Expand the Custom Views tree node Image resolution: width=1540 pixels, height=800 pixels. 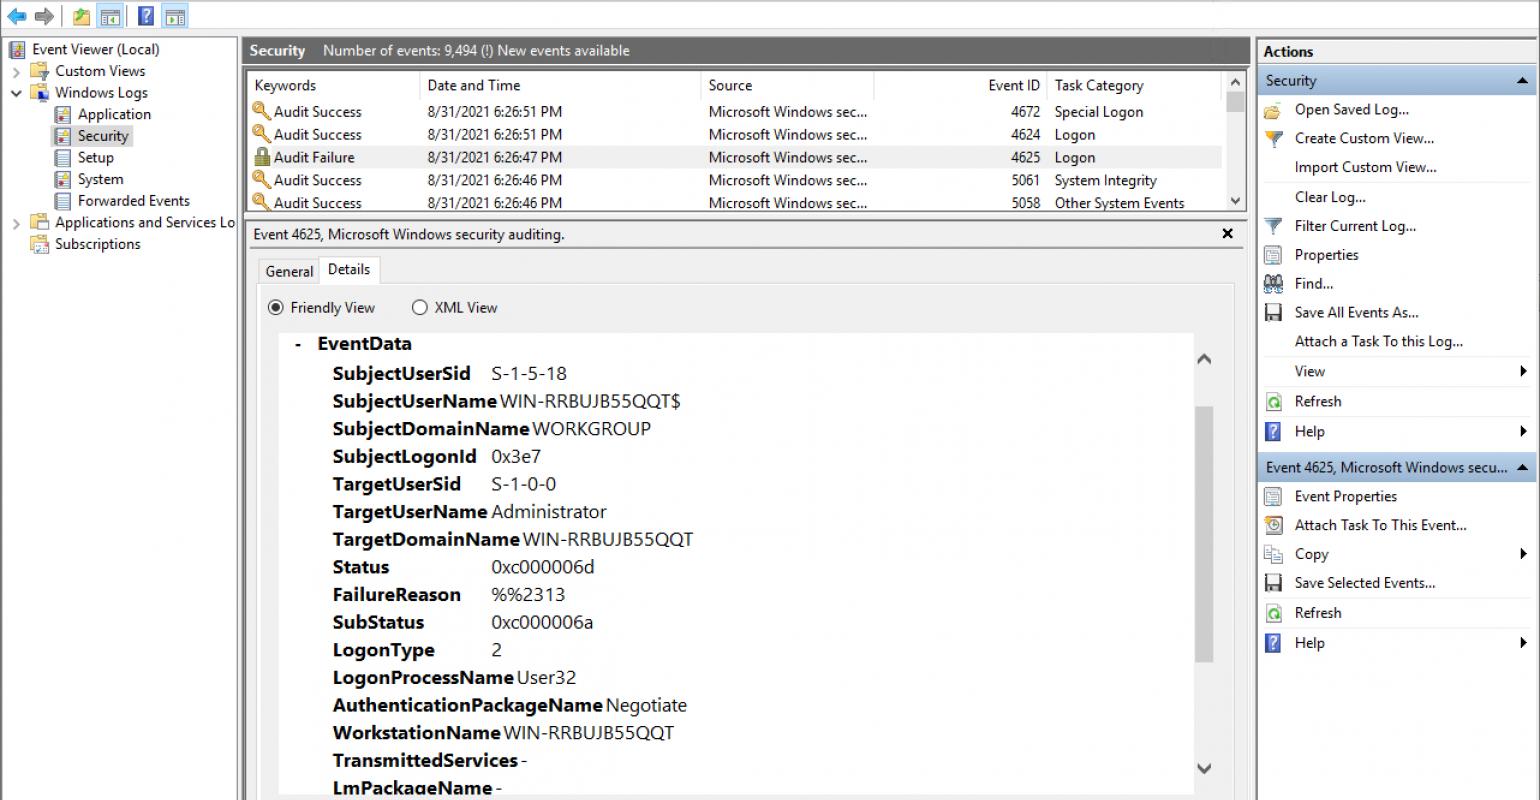pyautogui.click(x=16, y=72)
